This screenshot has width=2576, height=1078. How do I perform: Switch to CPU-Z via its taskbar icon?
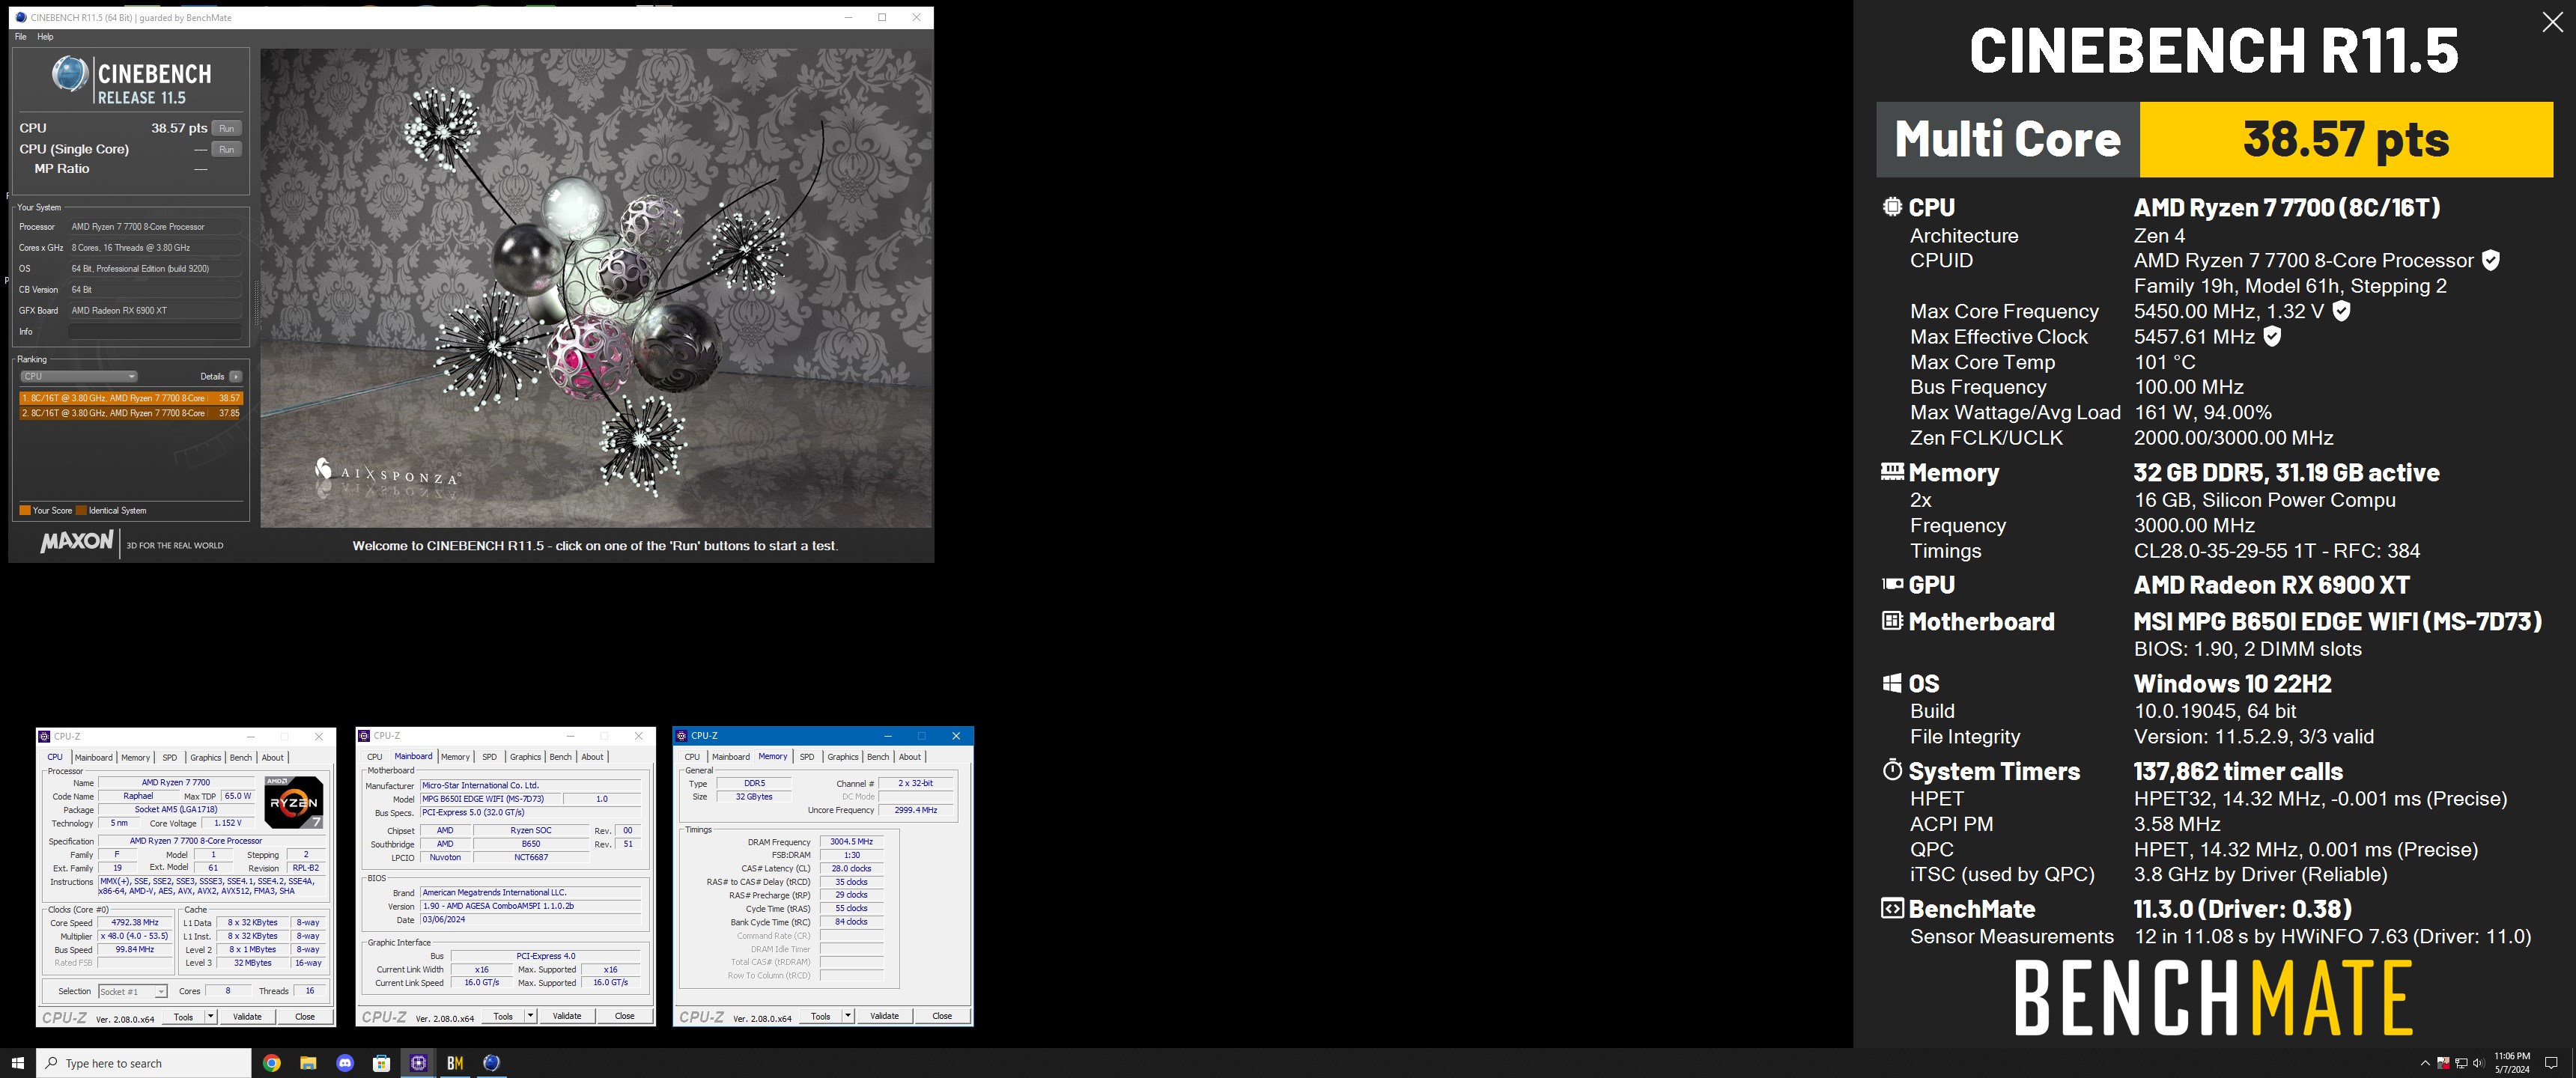click(418, 1063)
